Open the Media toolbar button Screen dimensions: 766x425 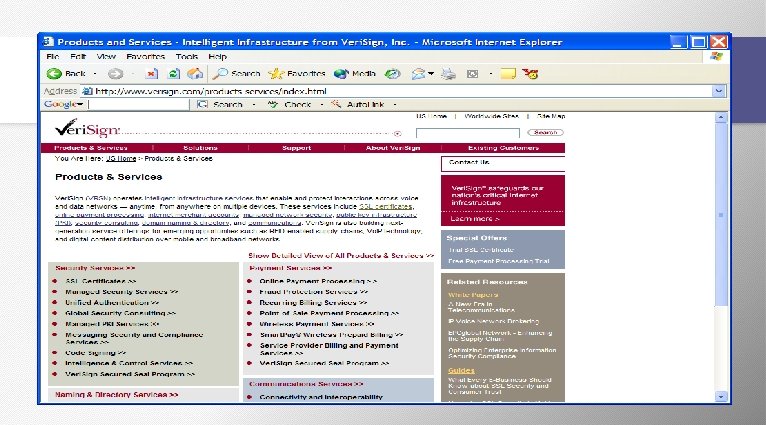coord(355,74)
